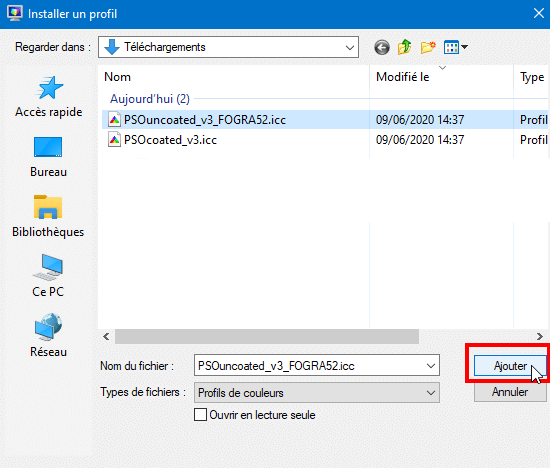This screenshot has width=550, height=468.
Task: Click the PSOcoated_v3.icc file icon
Action: point(114,140)
